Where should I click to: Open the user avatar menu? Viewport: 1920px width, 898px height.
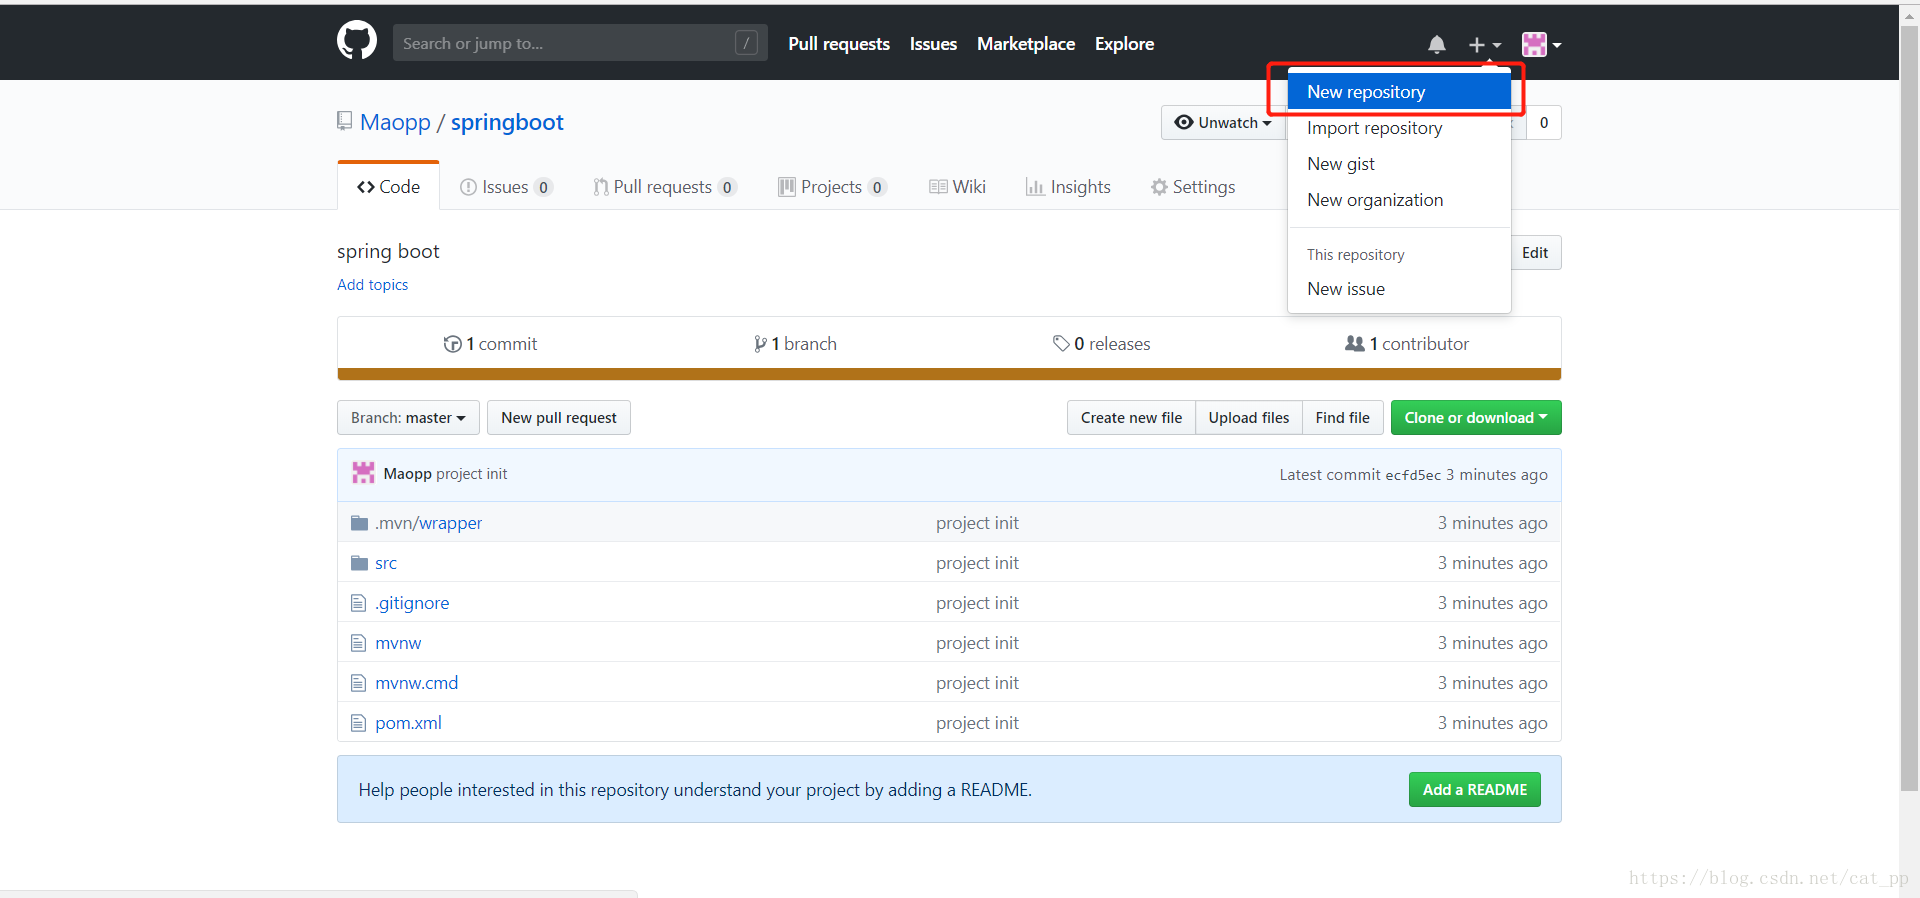(x=1541, y=44)
